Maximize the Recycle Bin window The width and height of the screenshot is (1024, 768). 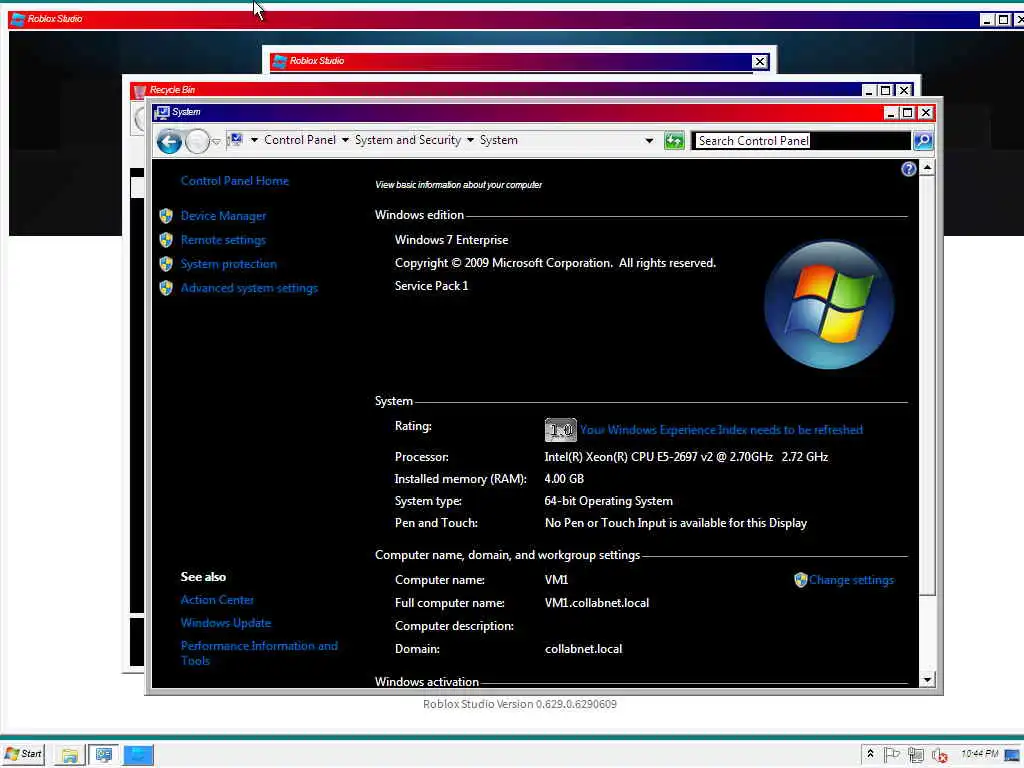[886, 90]
